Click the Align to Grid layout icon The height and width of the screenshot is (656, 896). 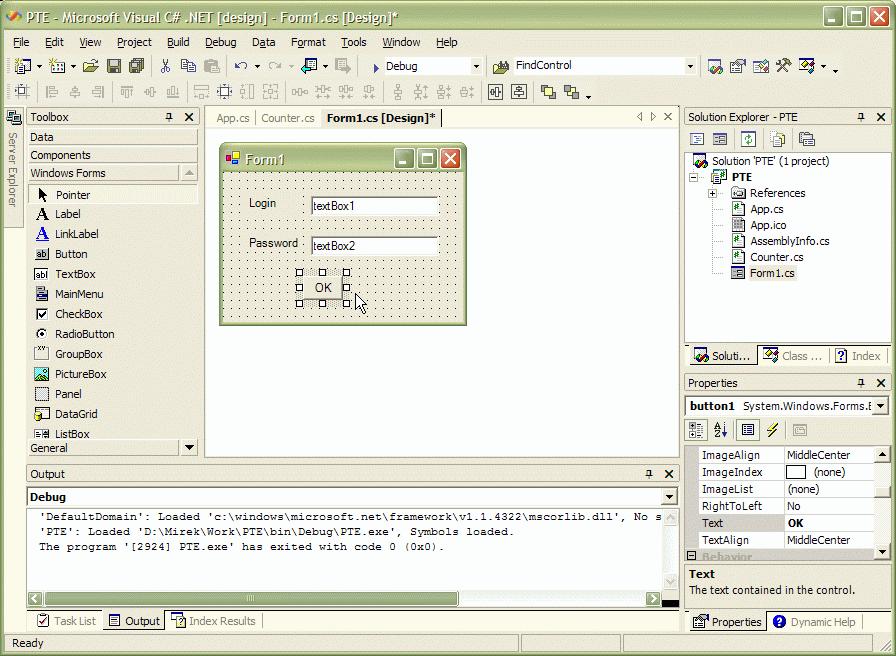coord(22,91)
